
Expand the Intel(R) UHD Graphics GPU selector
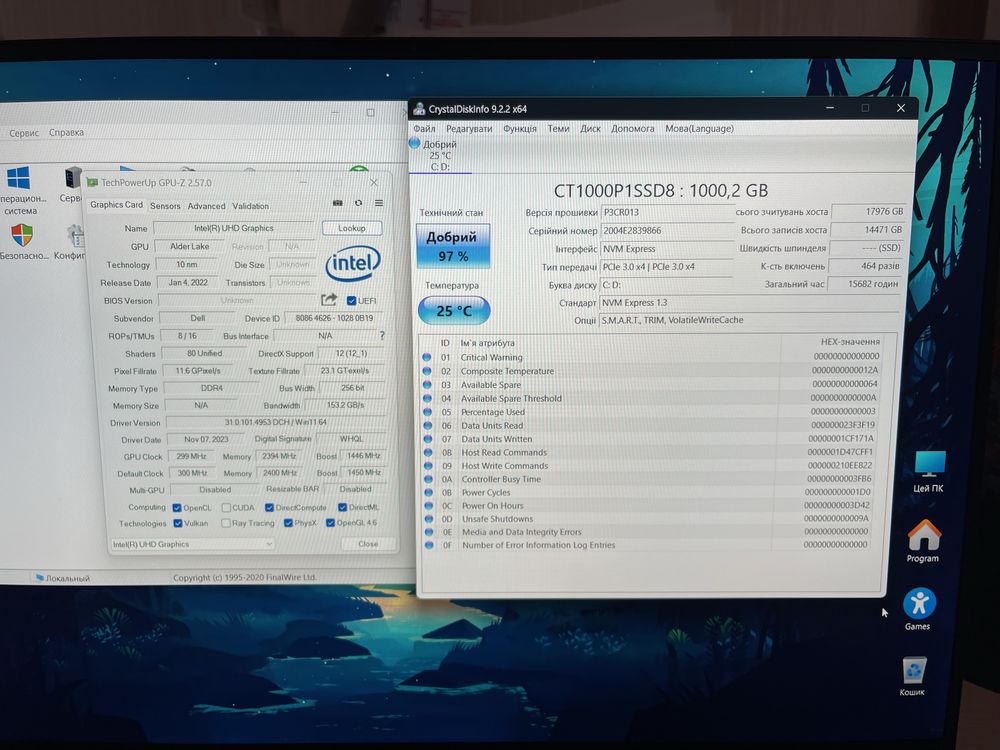click(x=192, y=544)
